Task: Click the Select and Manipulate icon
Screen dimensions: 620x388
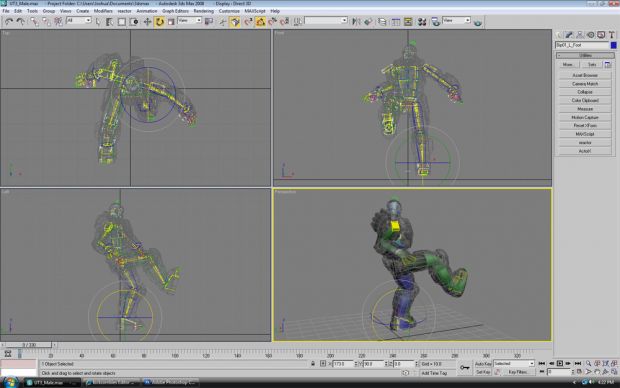Action: pyautogui.click(x=223, y=22)
